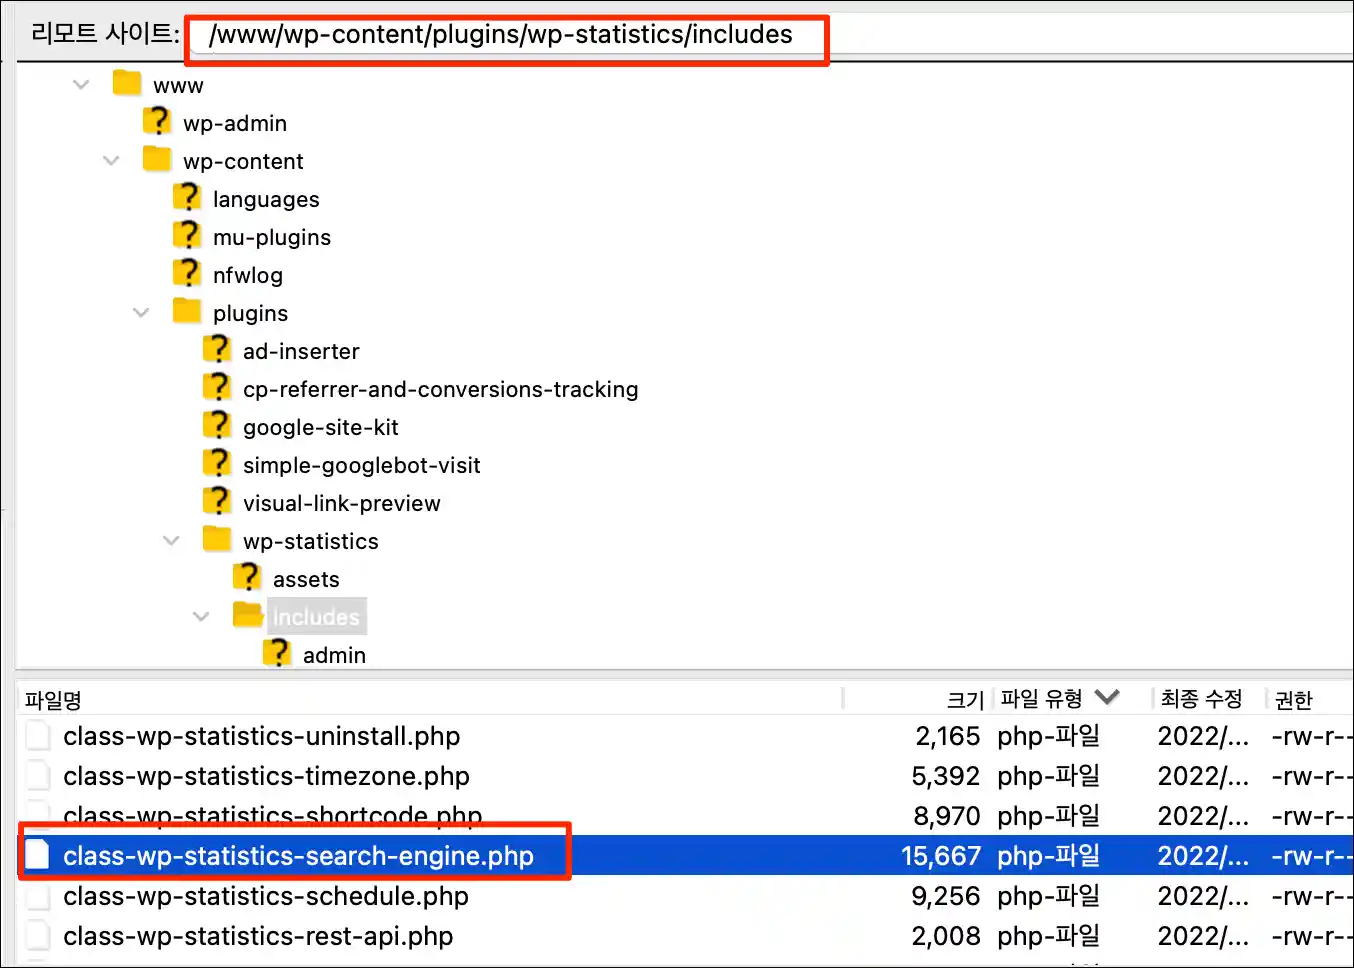Click the search-engine.php file icon
The height and width of the screenshot is (968, 1354).
coord(37,855)
